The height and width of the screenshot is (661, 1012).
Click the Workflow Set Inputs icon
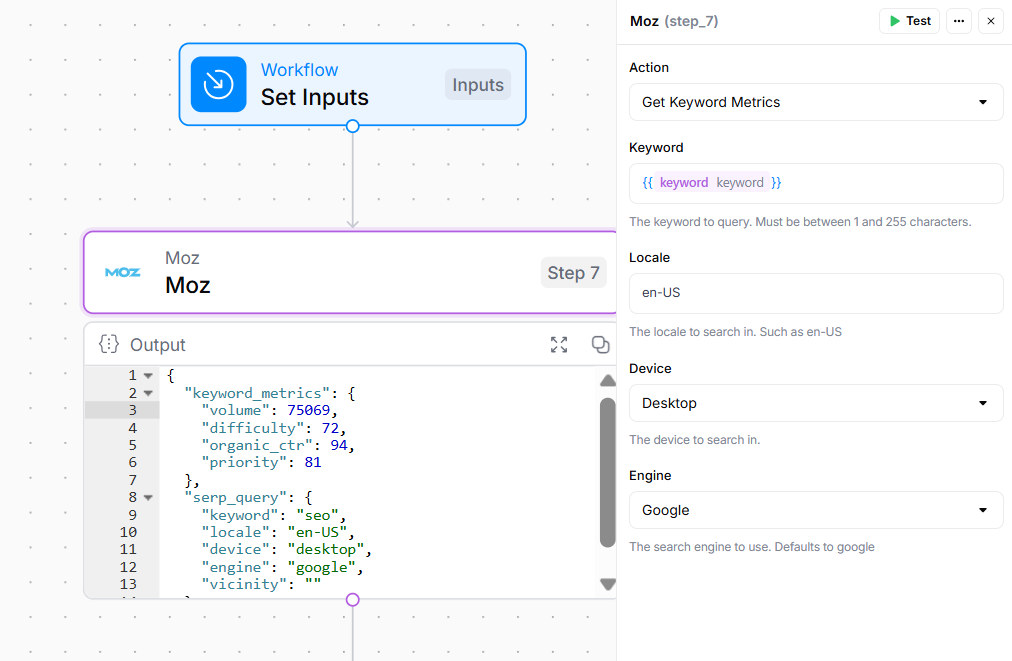[218, 85]
